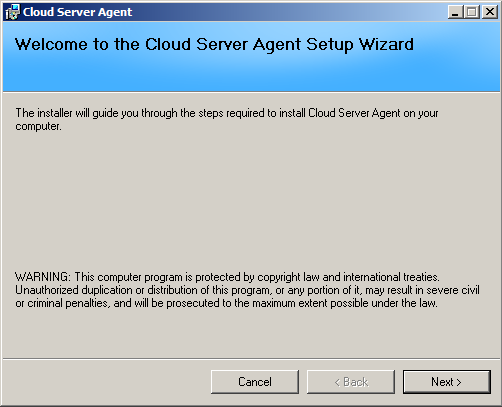Click the empty title bar space beside the title

290,12
